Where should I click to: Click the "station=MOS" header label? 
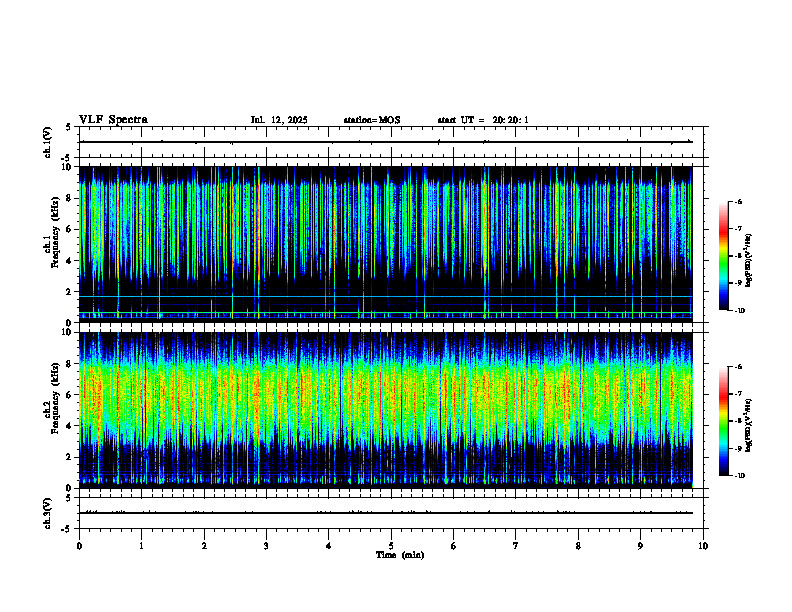372,120
